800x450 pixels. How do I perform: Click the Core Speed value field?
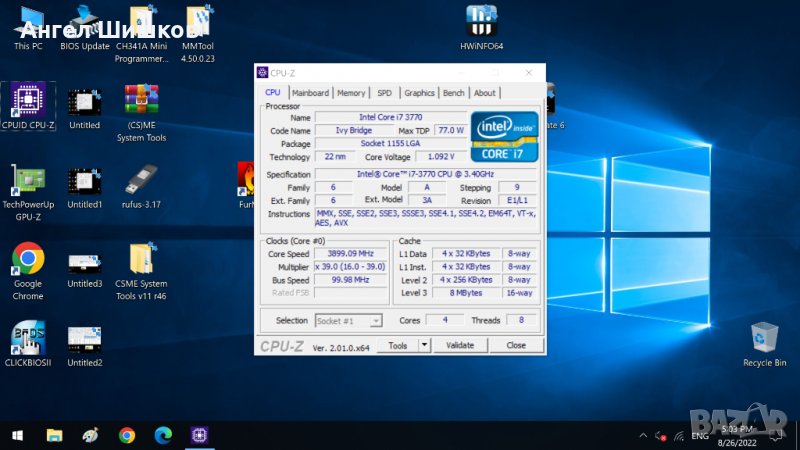click(x=352, y=254)
